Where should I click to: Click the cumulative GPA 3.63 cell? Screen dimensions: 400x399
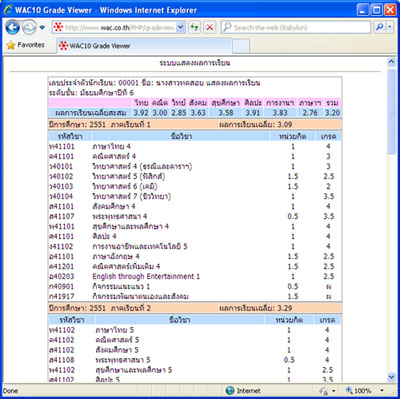pos(198,113)
